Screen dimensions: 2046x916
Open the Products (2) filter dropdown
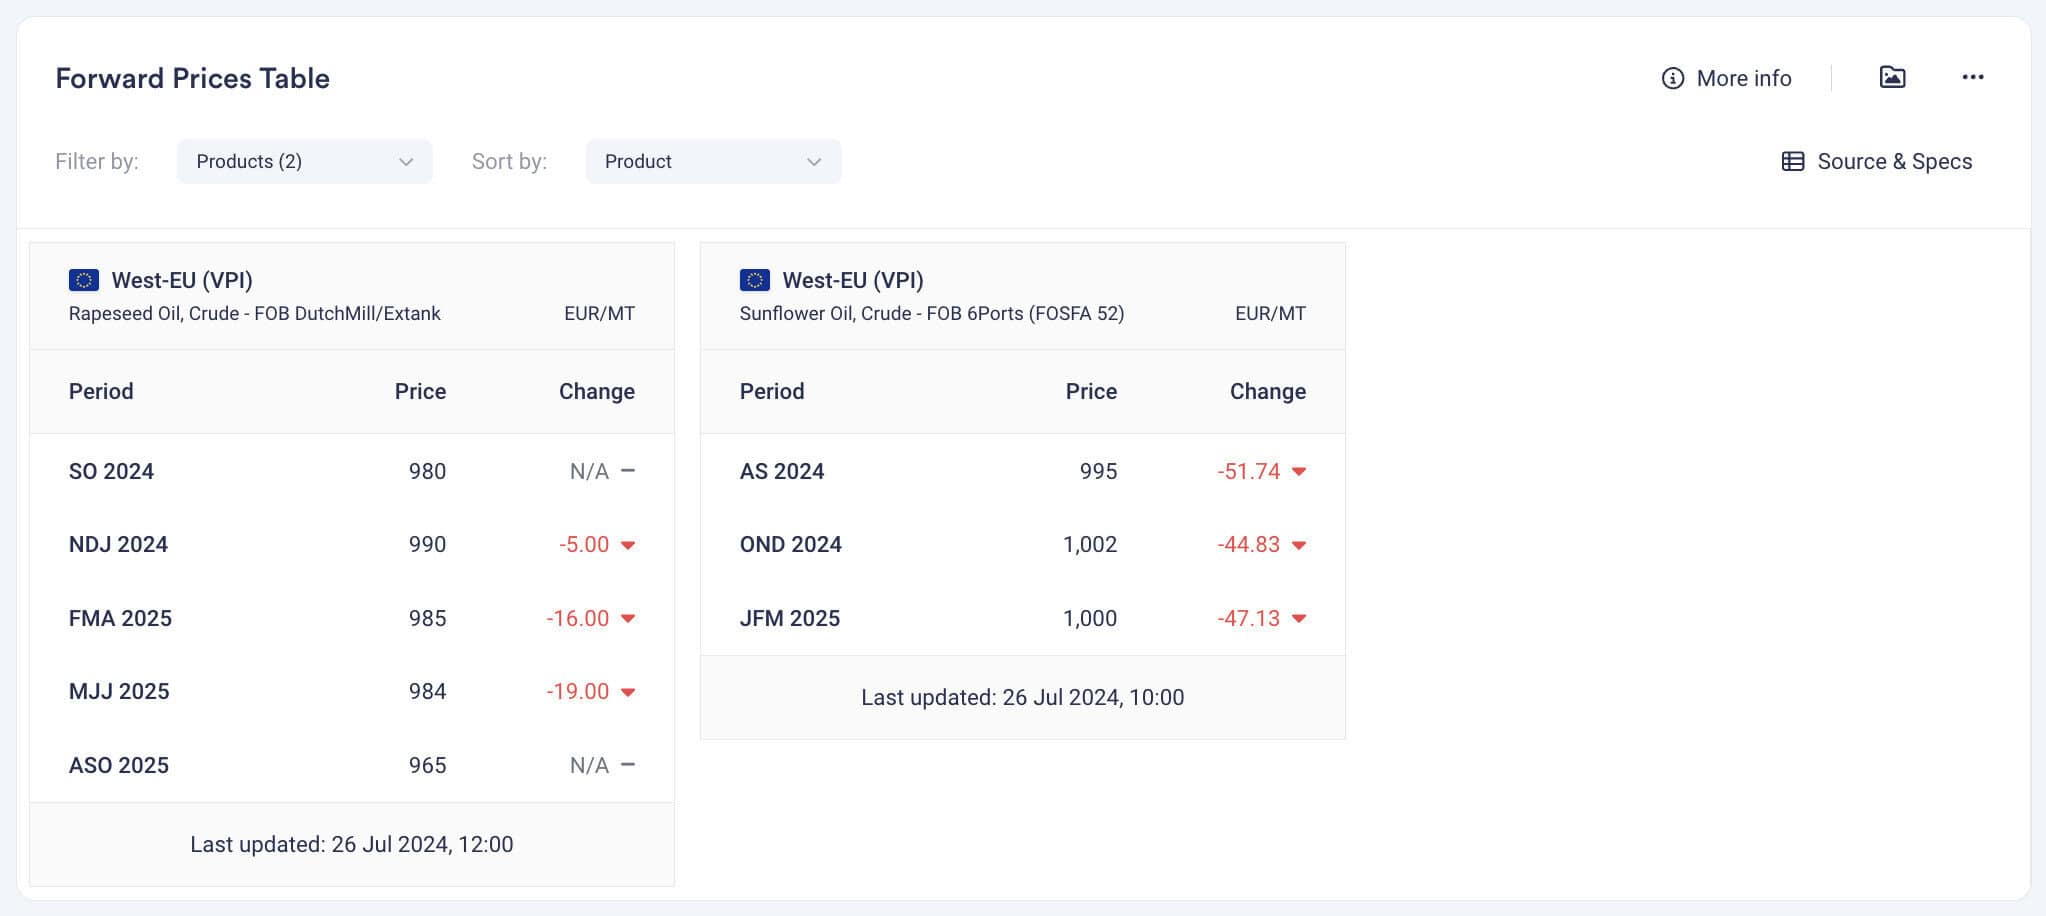coord(304,161)
